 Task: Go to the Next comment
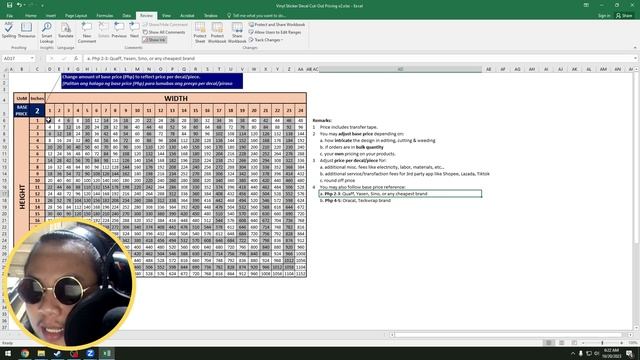134,31
